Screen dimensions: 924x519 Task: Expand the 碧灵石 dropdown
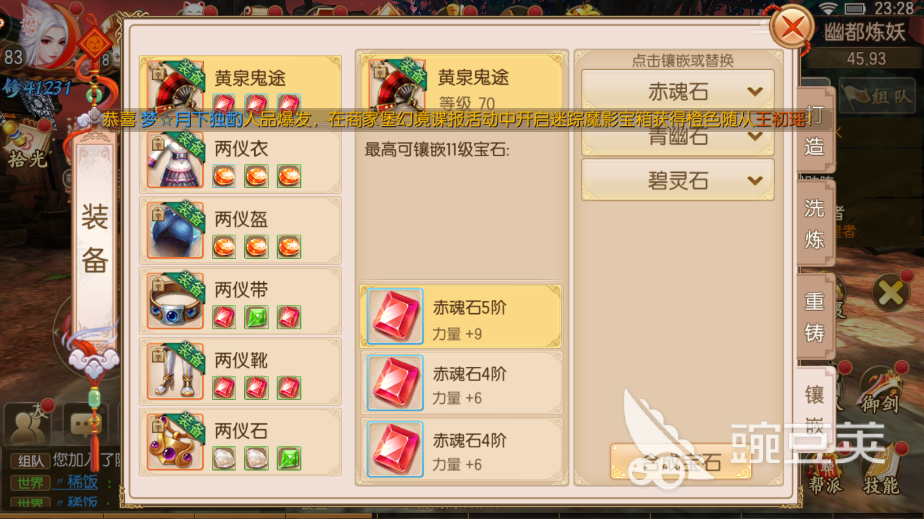pyautogui.click(x=678, y=180)
